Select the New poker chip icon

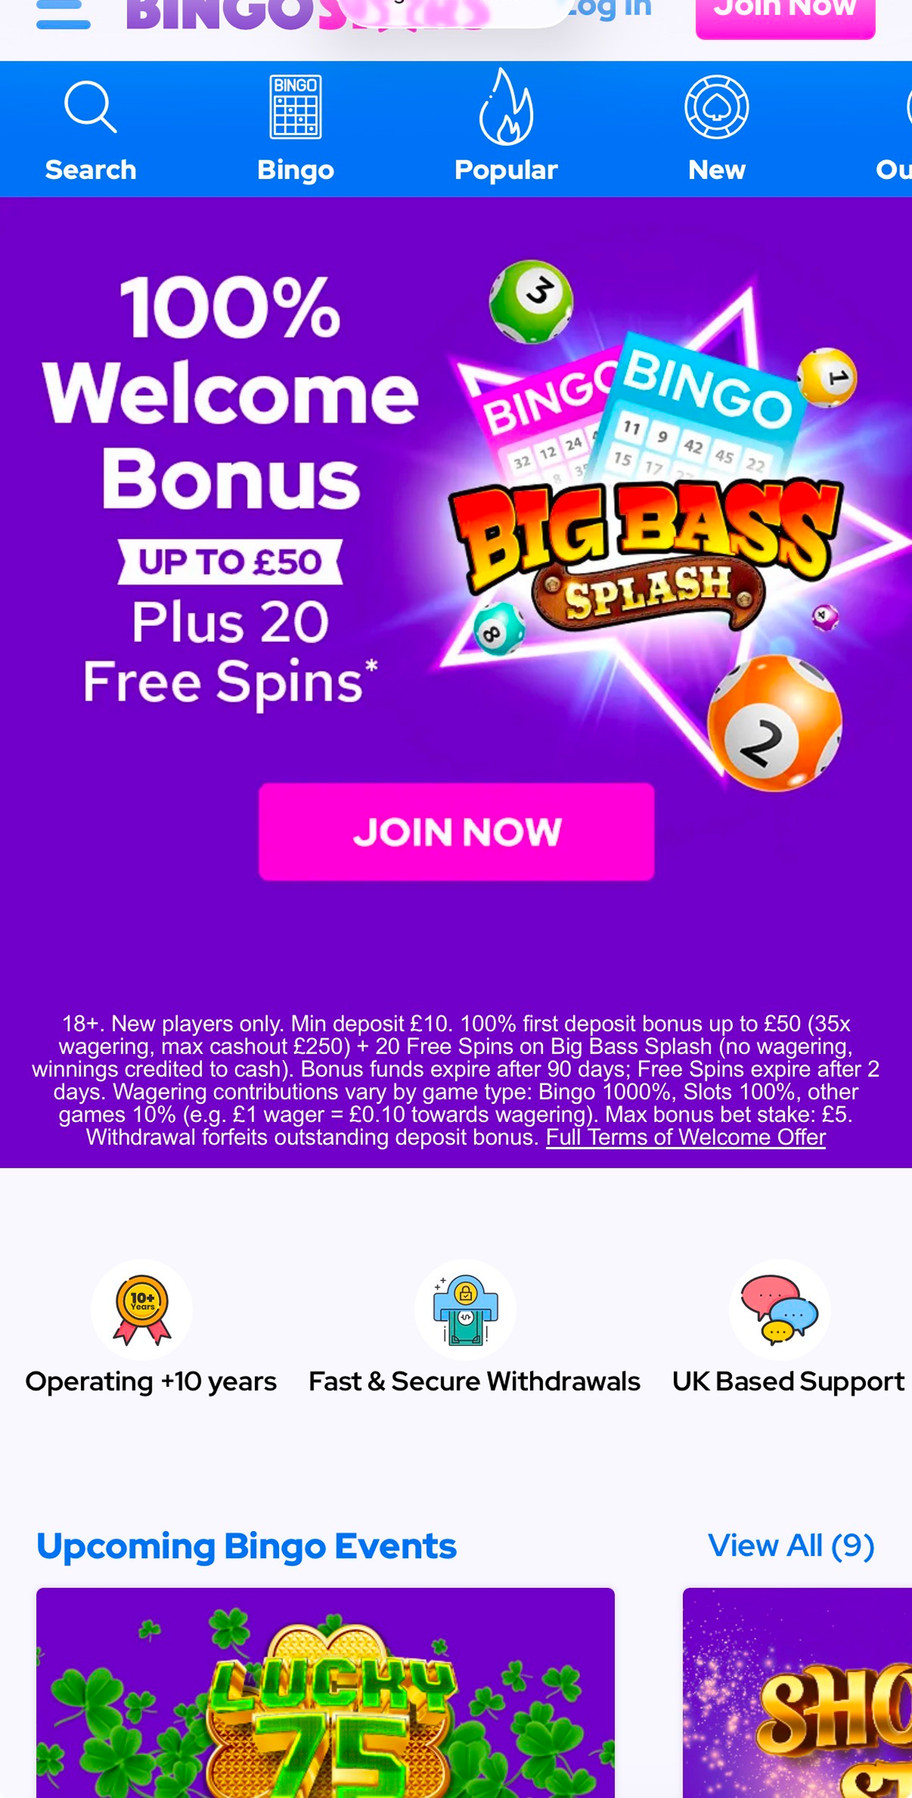[x=717, y=107]
